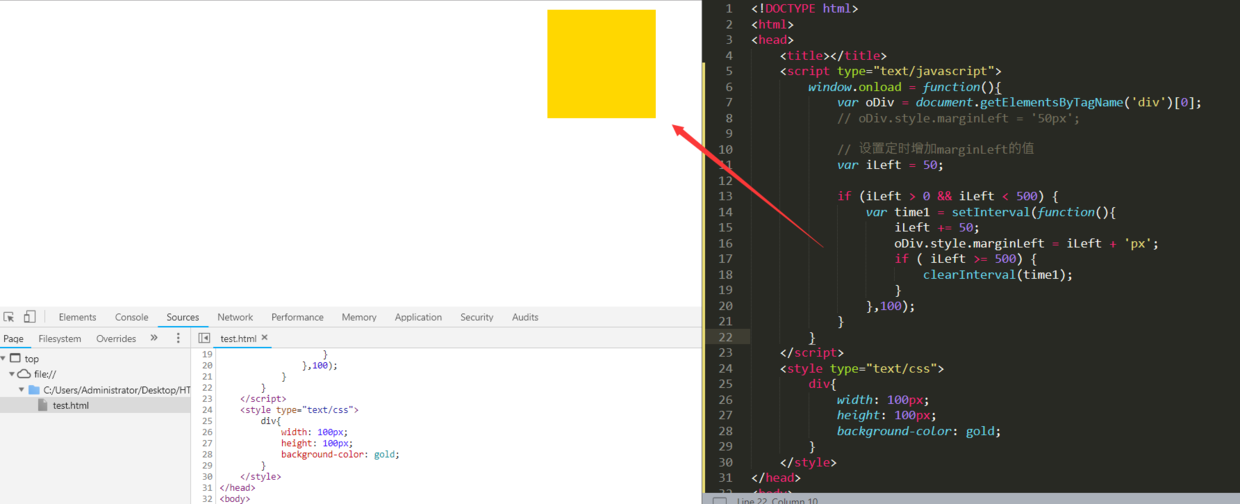Viewport: 1240px width, 504px height.
Task: Click the editor status bar panel-switcher icon
Action: (719, 500)
